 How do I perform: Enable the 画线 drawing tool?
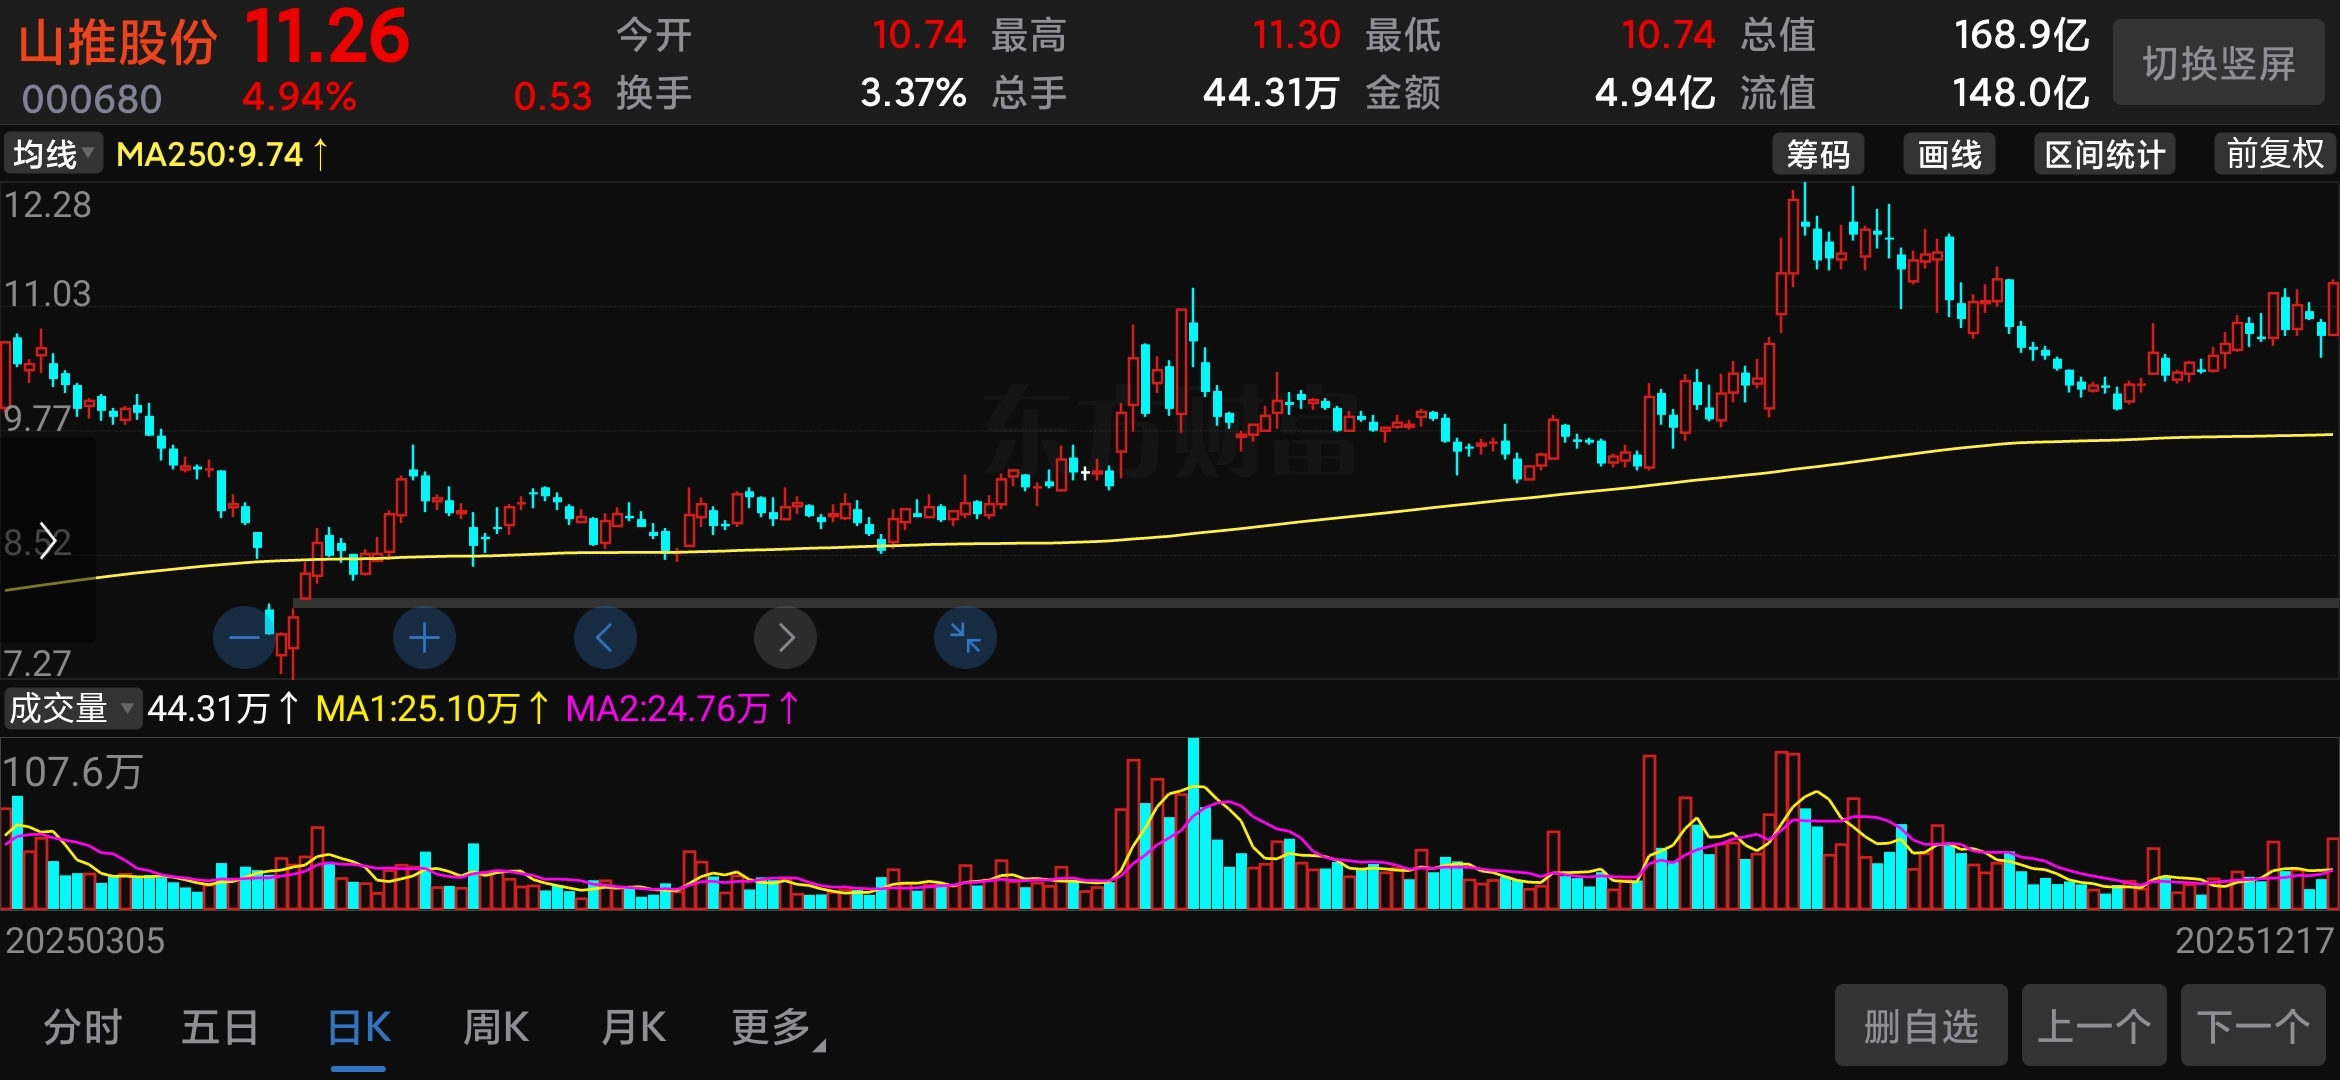click(x=1949, y=154)
